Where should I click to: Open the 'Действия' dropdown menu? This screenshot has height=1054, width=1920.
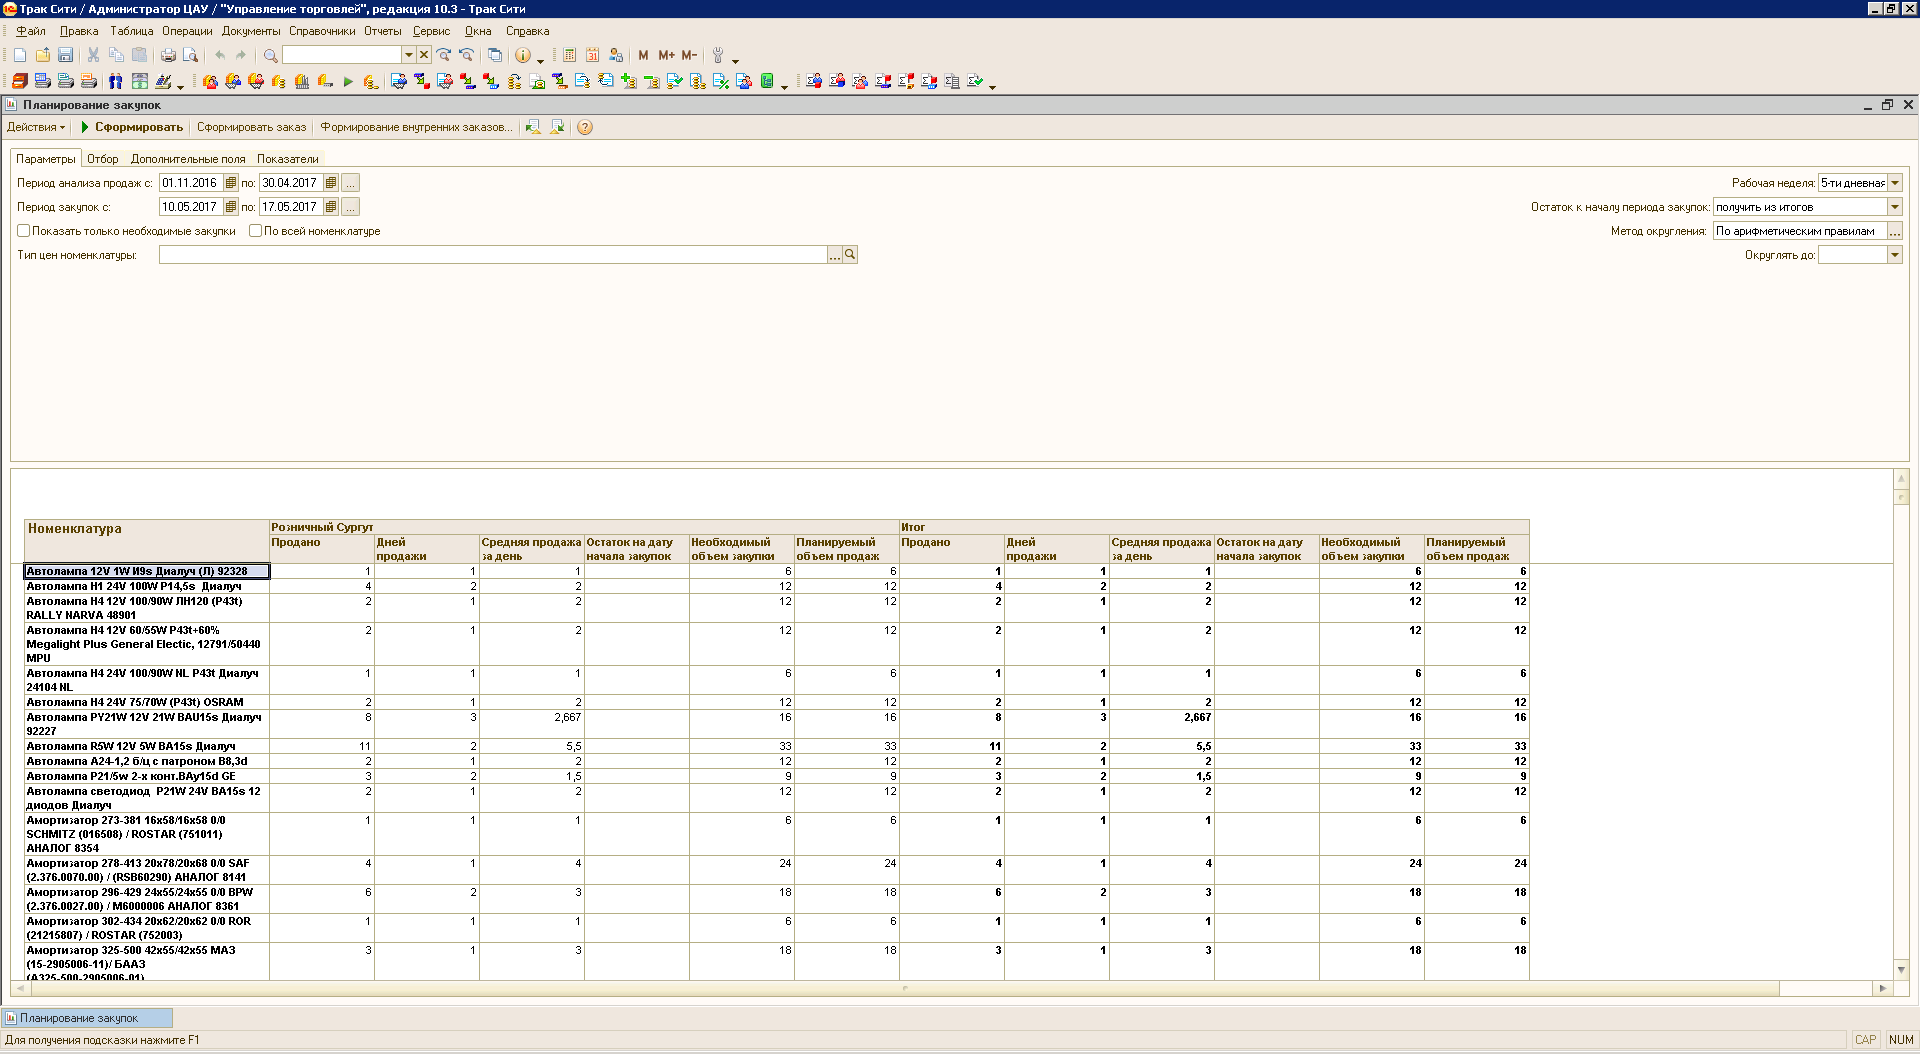[x=36, y=127]
